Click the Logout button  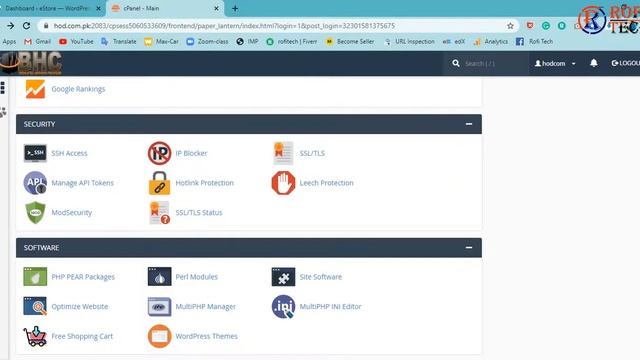[x=625, y=63]
